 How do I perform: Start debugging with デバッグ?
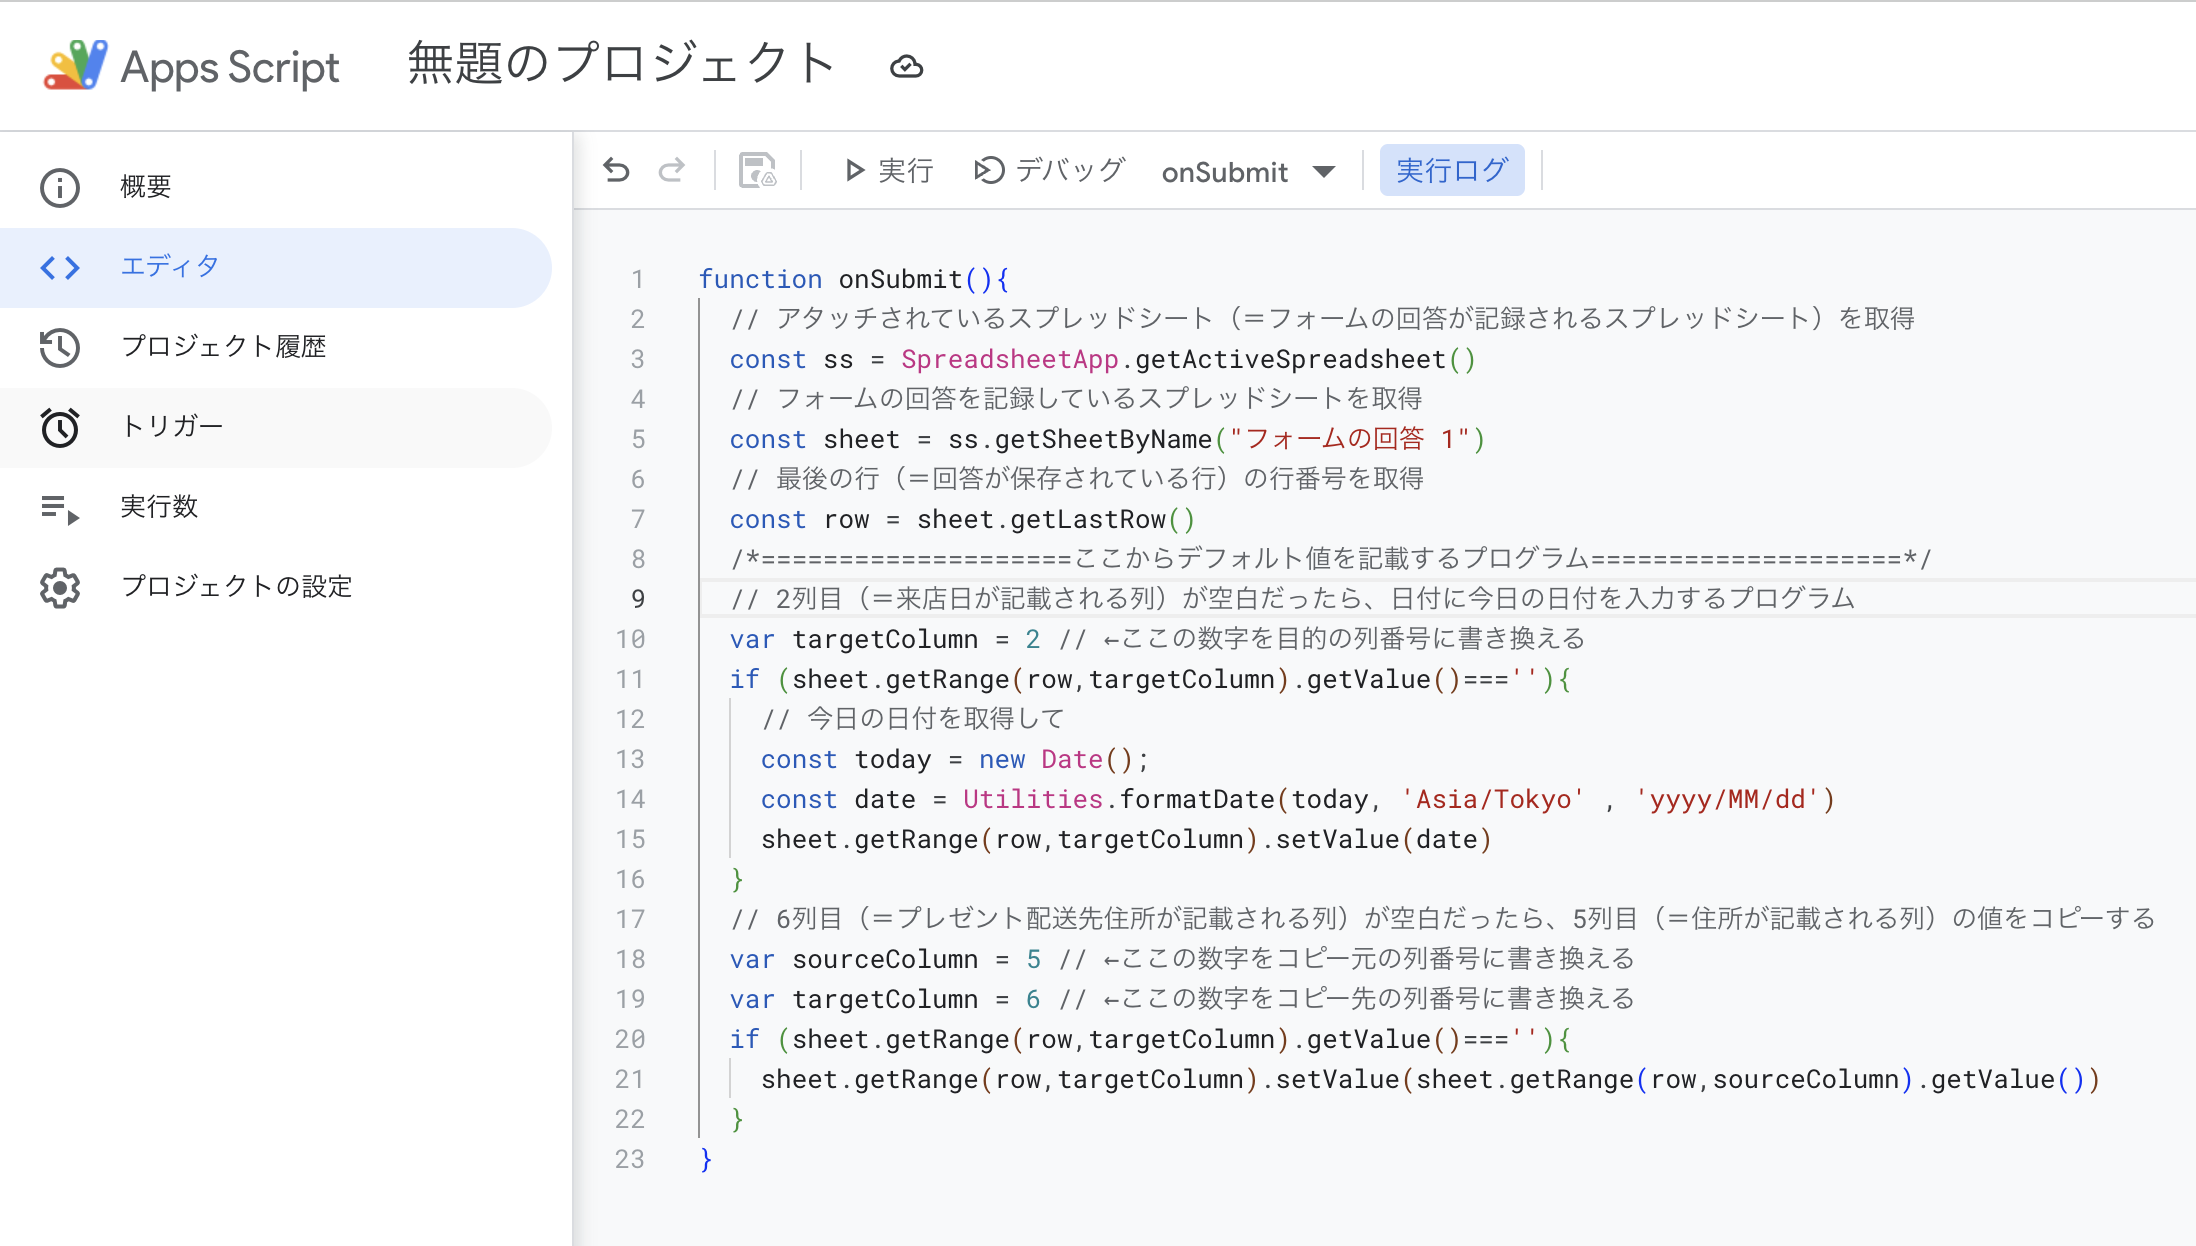(1047, 170)
